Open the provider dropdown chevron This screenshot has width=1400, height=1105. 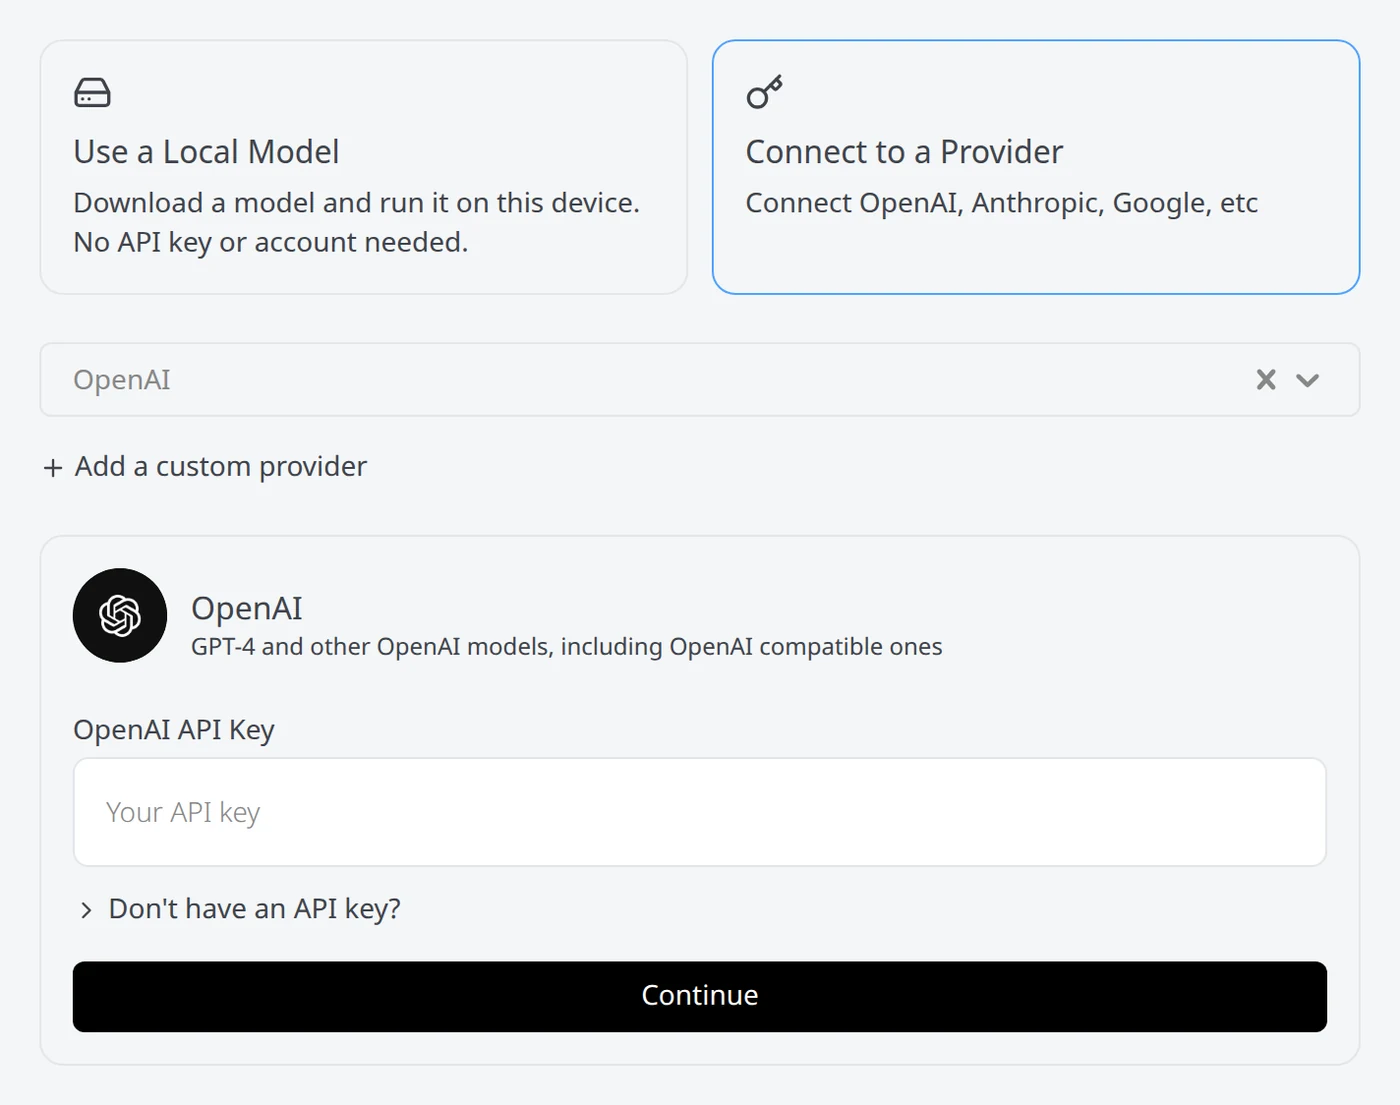1307,380
